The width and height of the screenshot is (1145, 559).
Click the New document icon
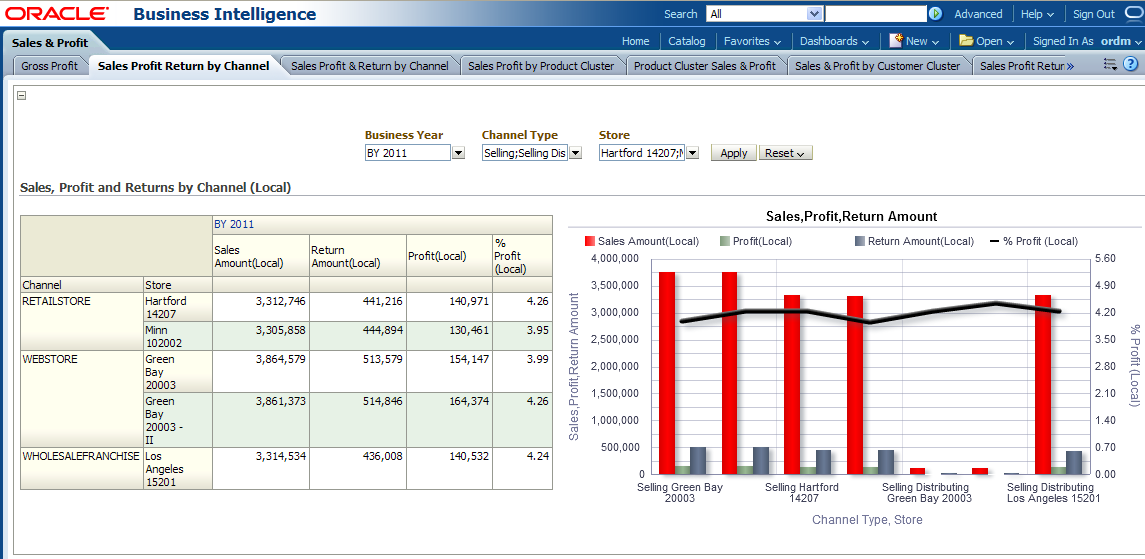point(896,41)
